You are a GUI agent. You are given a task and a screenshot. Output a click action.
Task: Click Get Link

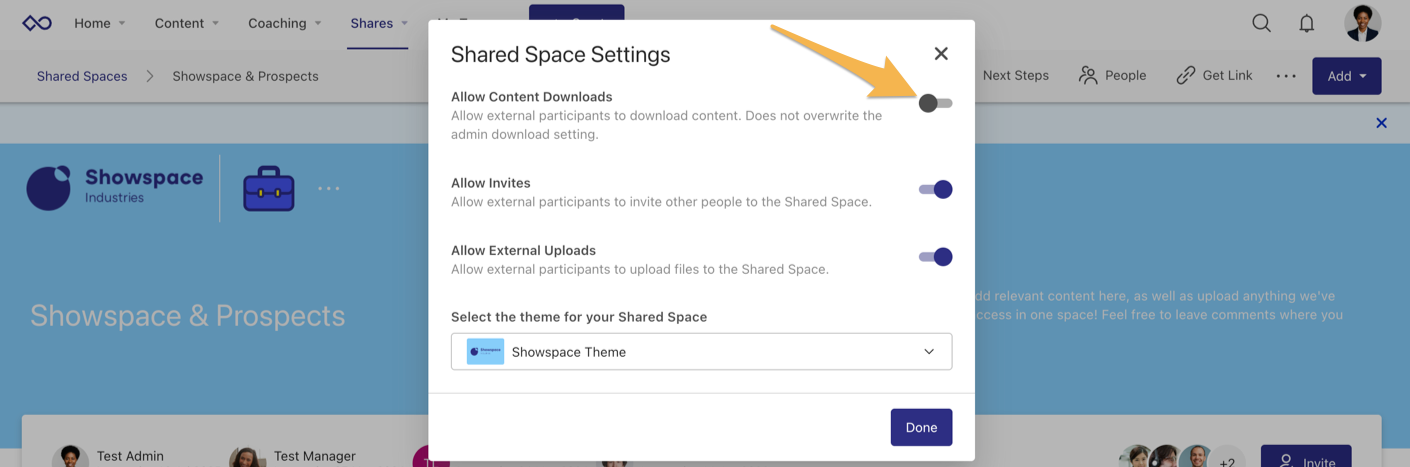point(1214,76)
